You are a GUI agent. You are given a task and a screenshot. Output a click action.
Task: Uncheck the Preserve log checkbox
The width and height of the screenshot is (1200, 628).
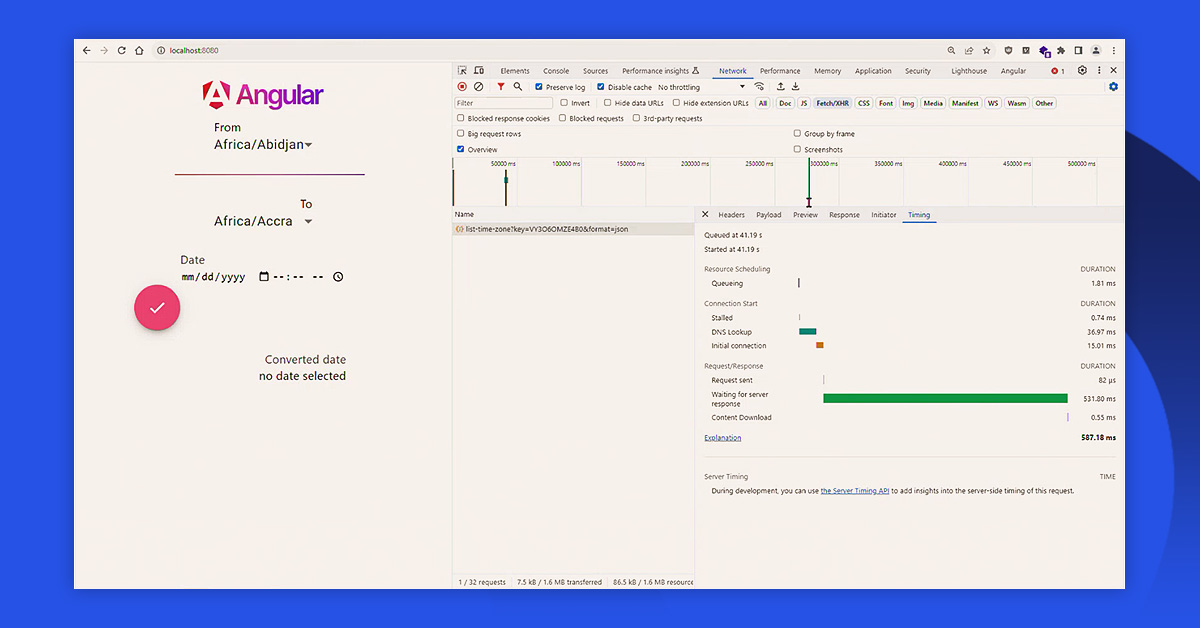pyautogui.click(x=539, y=87)
